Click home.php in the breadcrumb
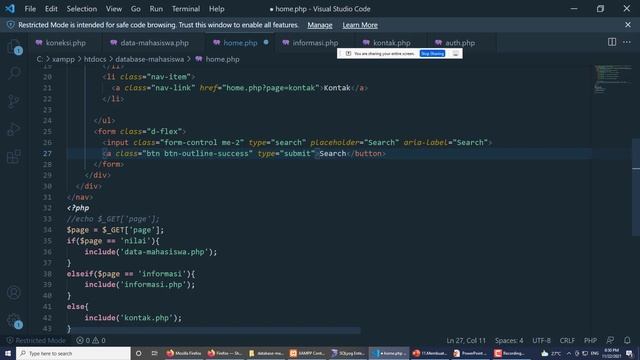The width and height of the screenshot is (640, 360). [222, 59]
